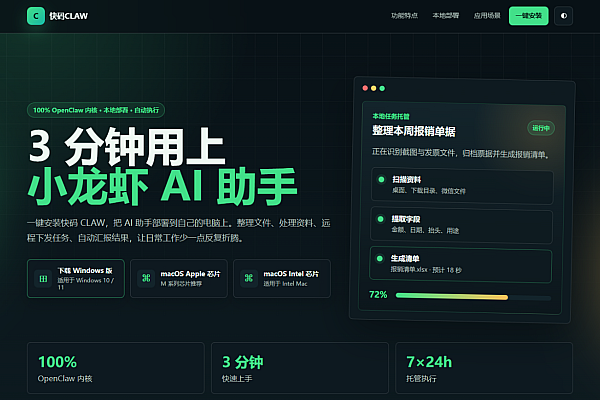The image size is (600, 400).
Task: Download the Windows version button
Action: (76, 278)
